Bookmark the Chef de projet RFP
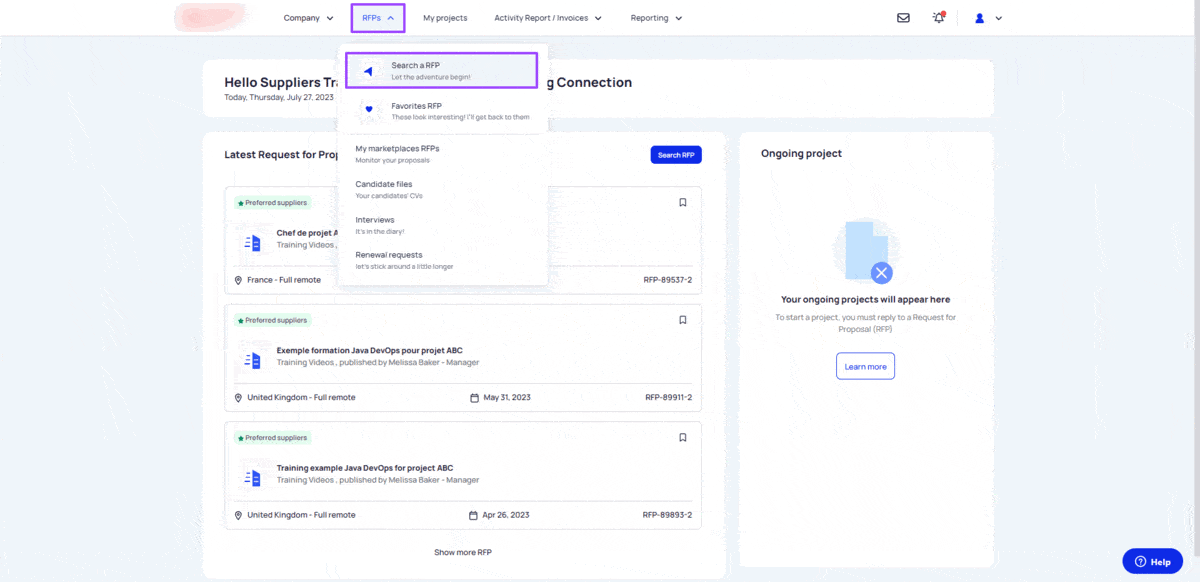The width and height of the screenshot is (1200, 582). coord(683,202)
